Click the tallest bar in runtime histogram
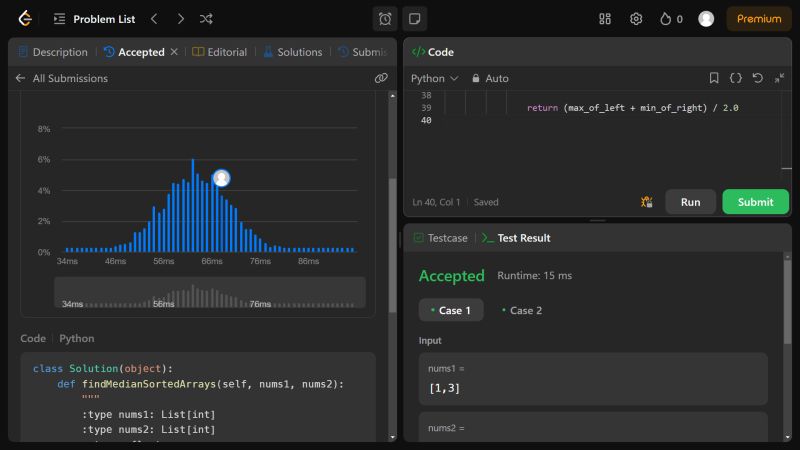800x450 pixels. (x=193, y=206)
